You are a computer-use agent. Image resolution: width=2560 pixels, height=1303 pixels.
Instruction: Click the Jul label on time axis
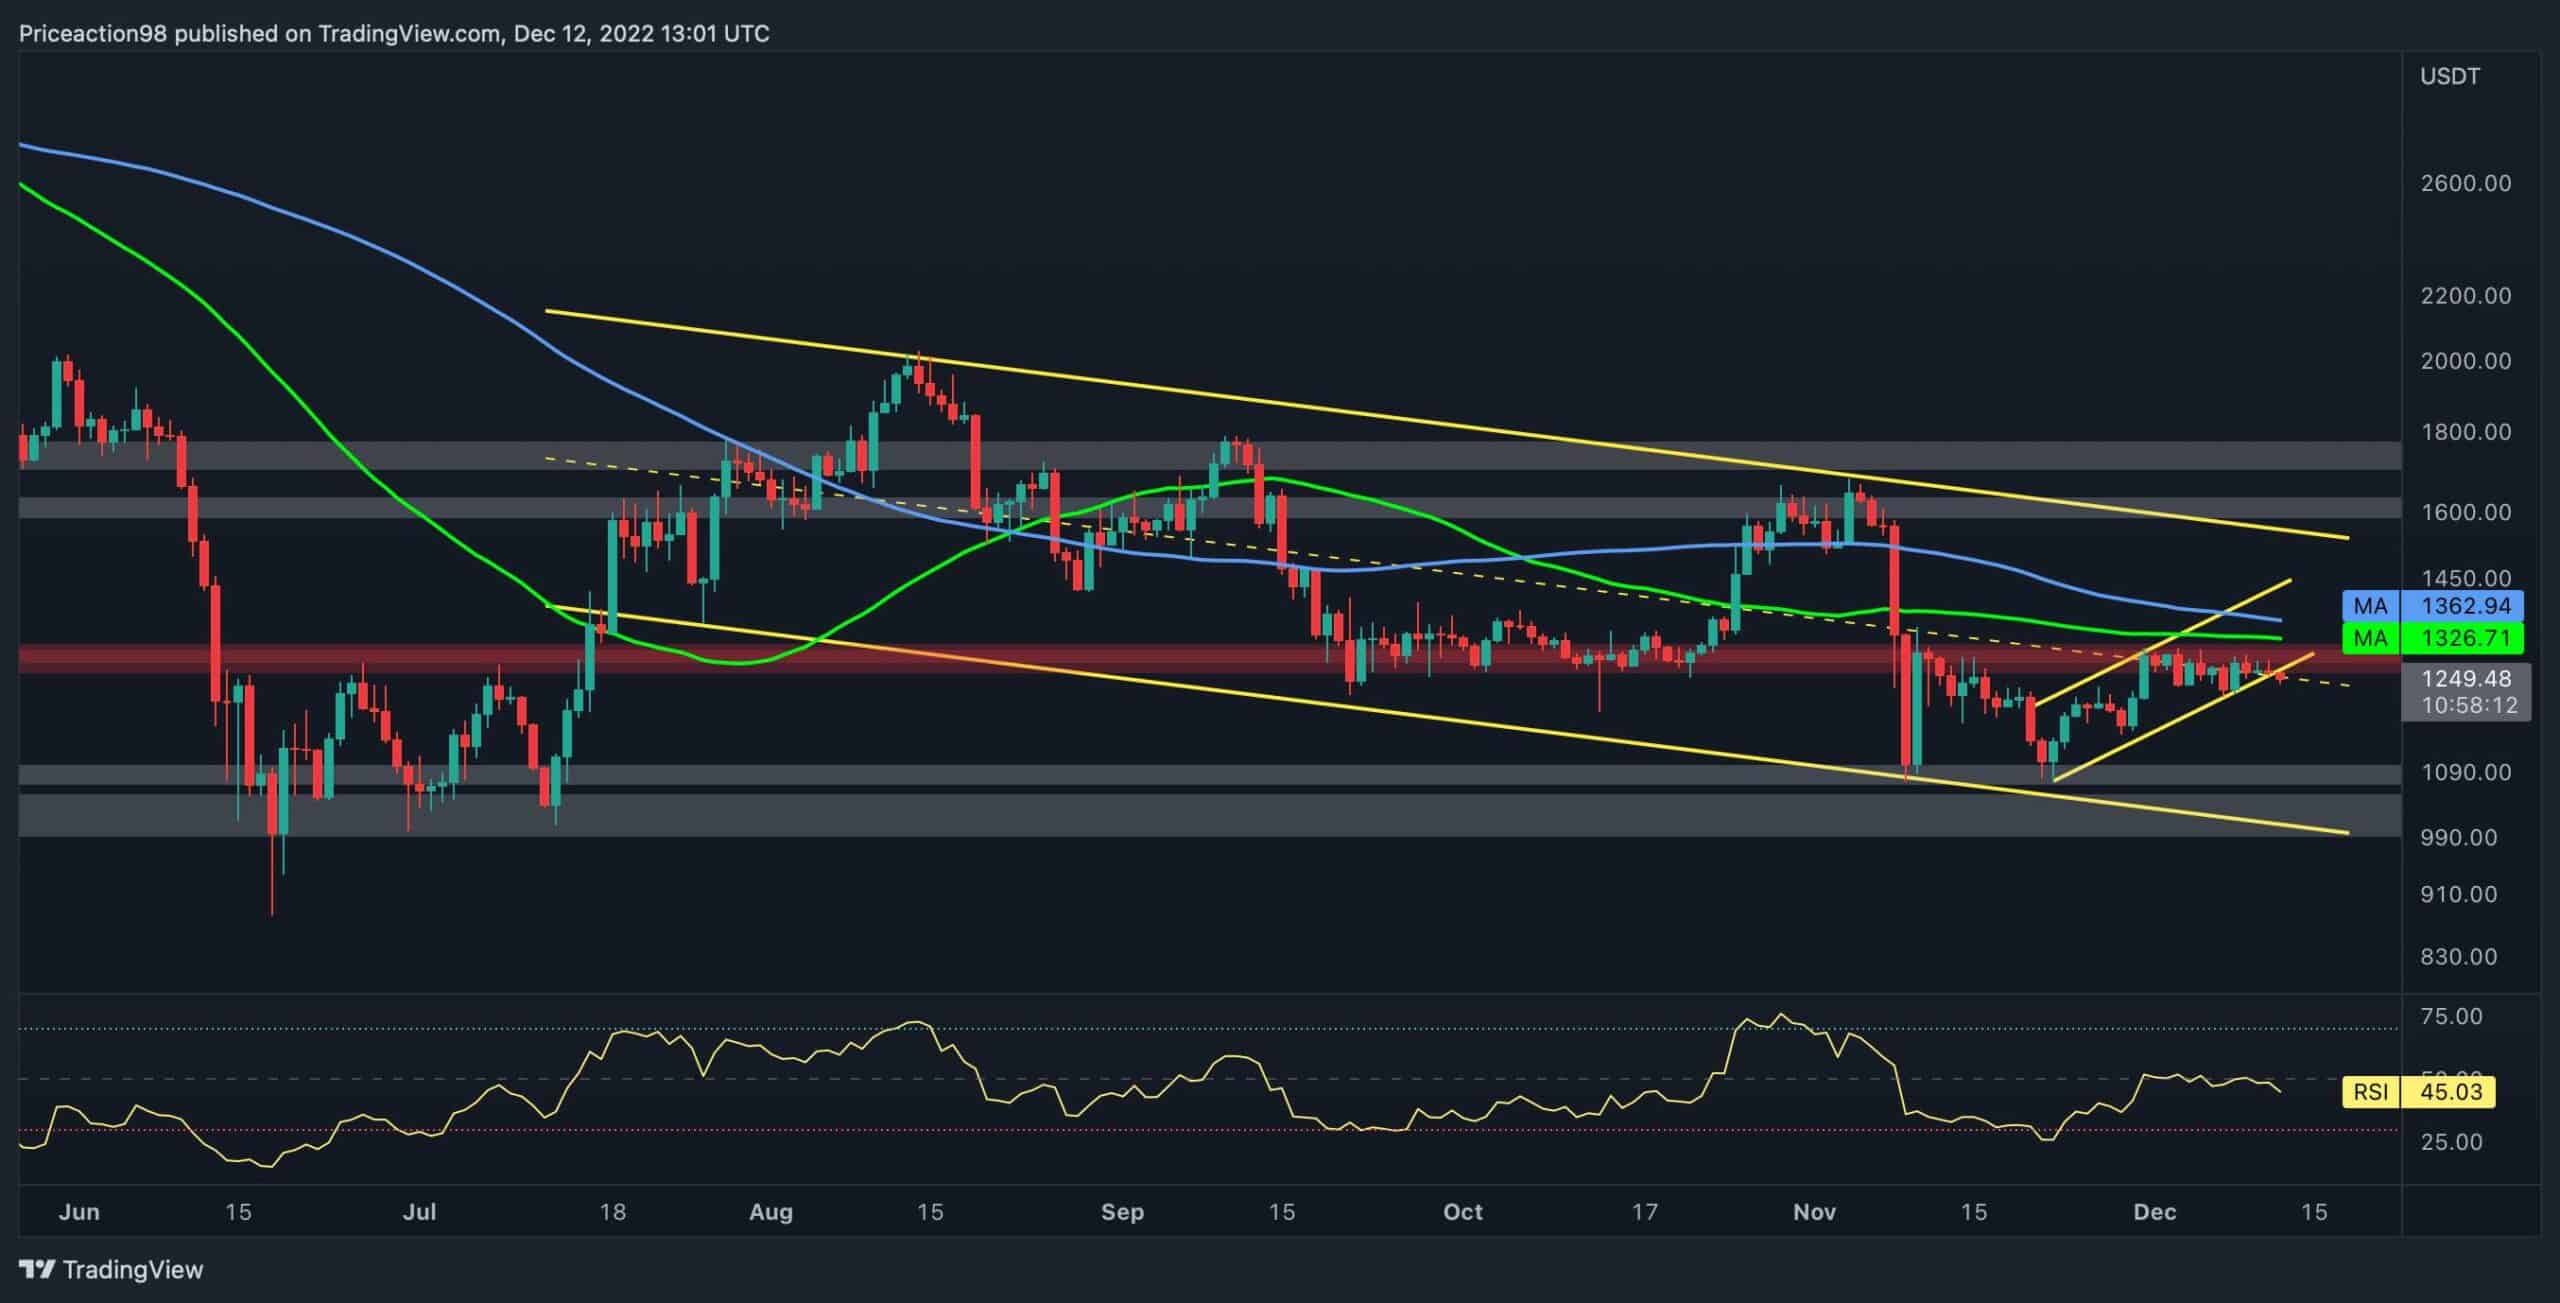(x=419, y=1212)
